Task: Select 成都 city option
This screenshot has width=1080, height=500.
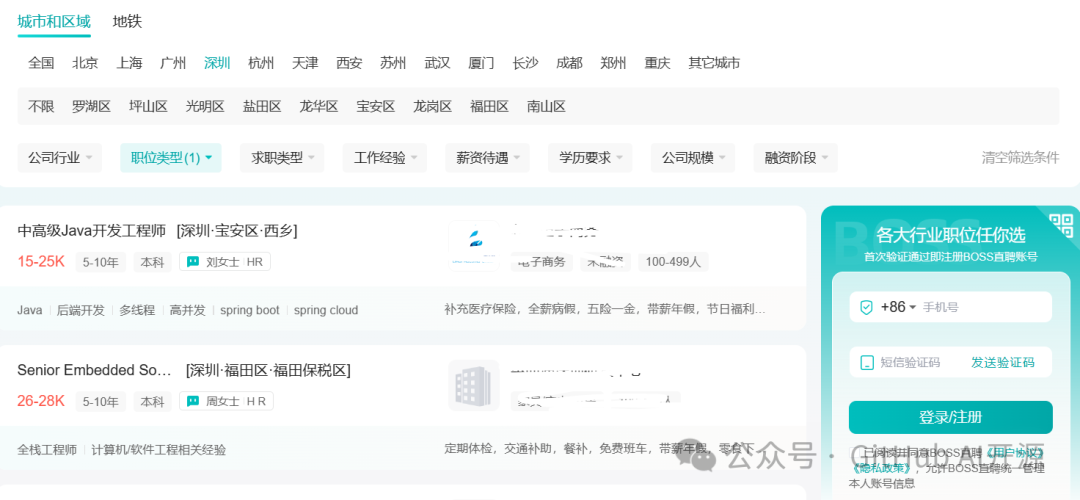Action: pos(570,63)
